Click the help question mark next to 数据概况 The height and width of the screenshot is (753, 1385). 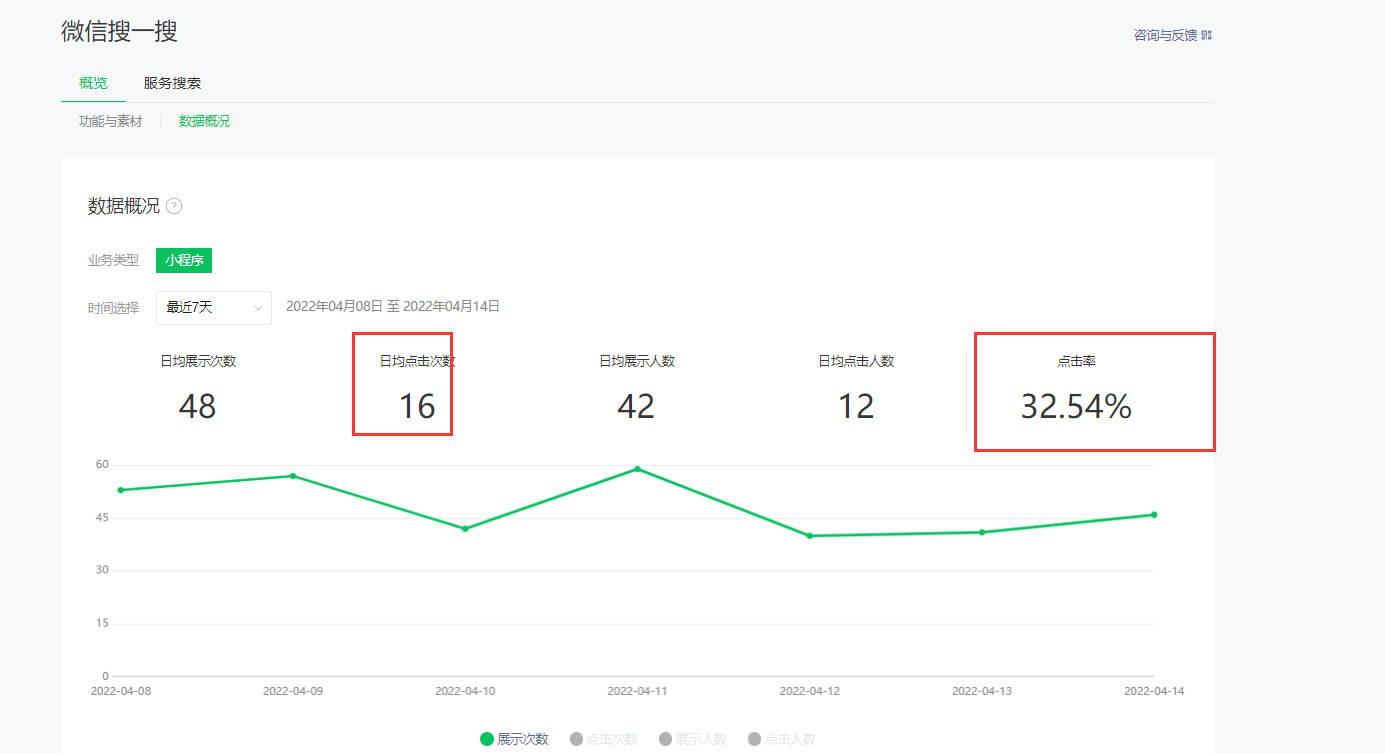click(174, 206)
